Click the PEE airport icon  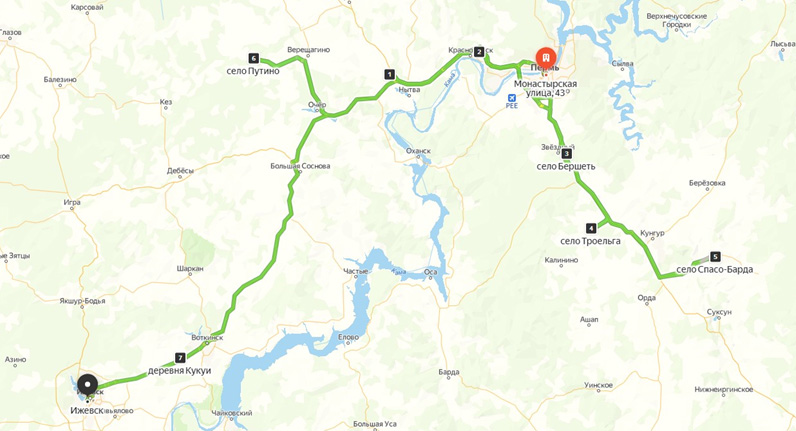click(x=512, y=97)
